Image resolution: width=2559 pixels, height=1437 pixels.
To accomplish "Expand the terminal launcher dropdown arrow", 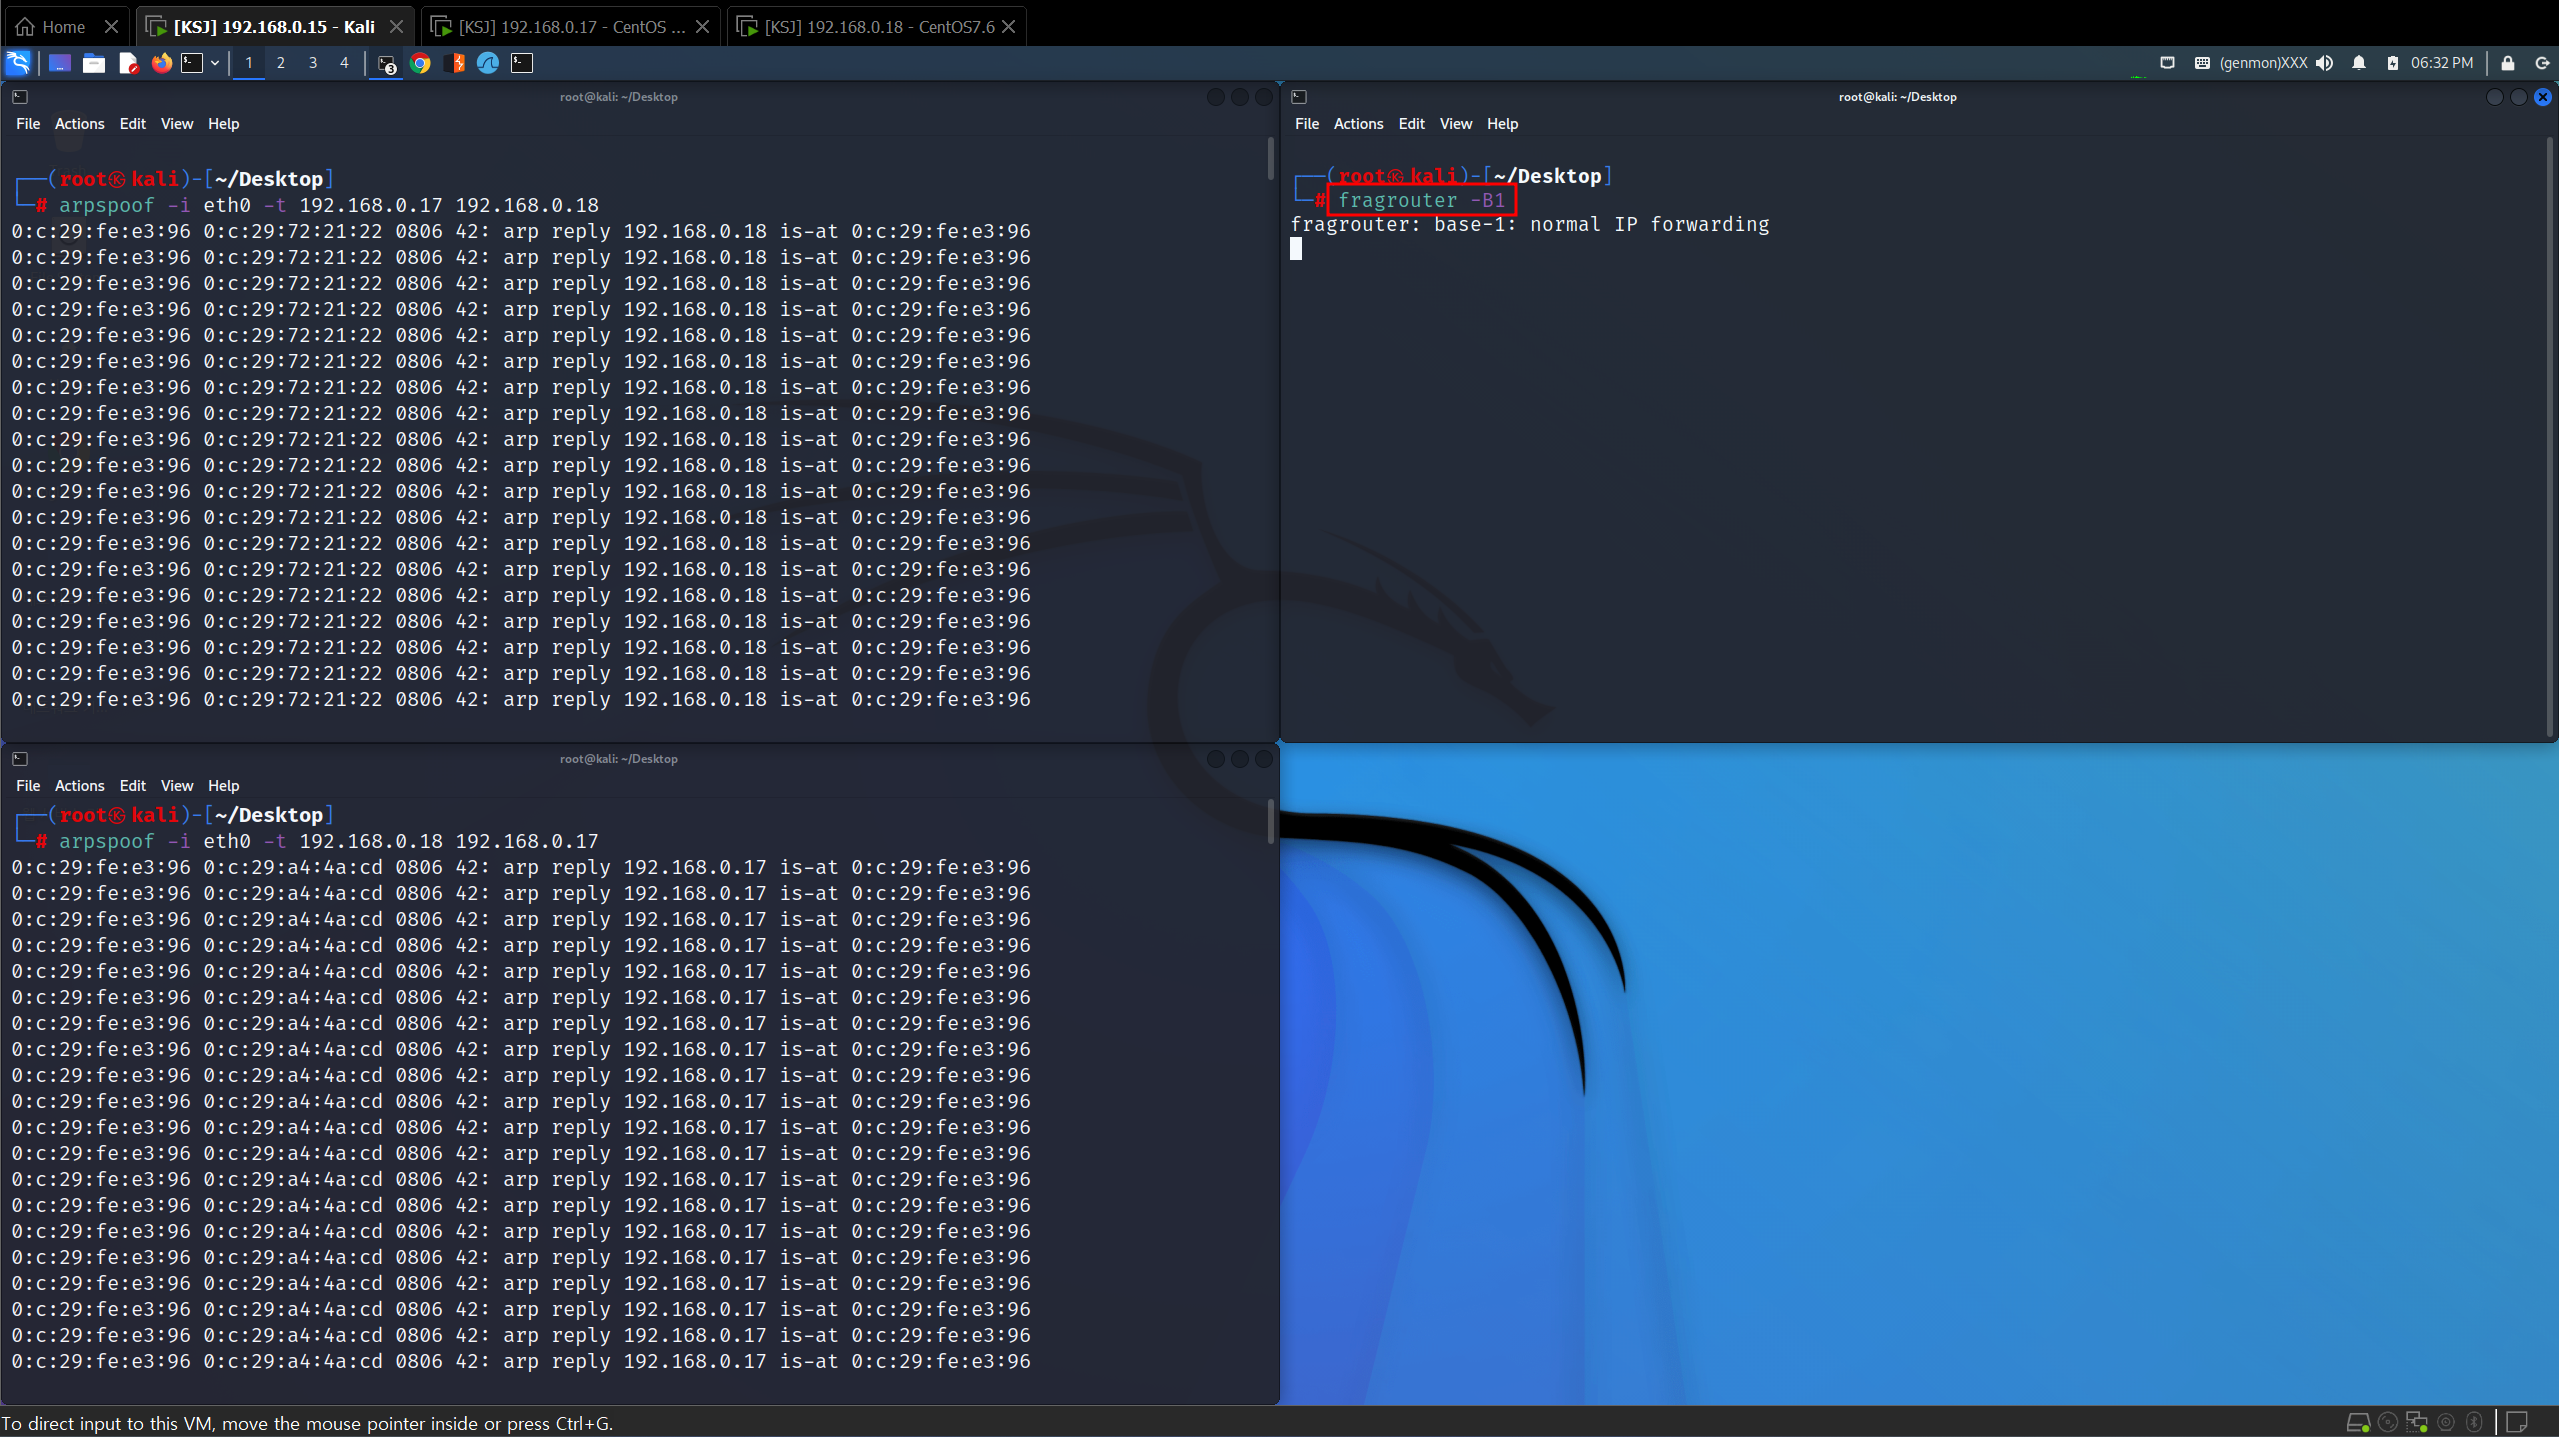I will click(x=214, y=63).
